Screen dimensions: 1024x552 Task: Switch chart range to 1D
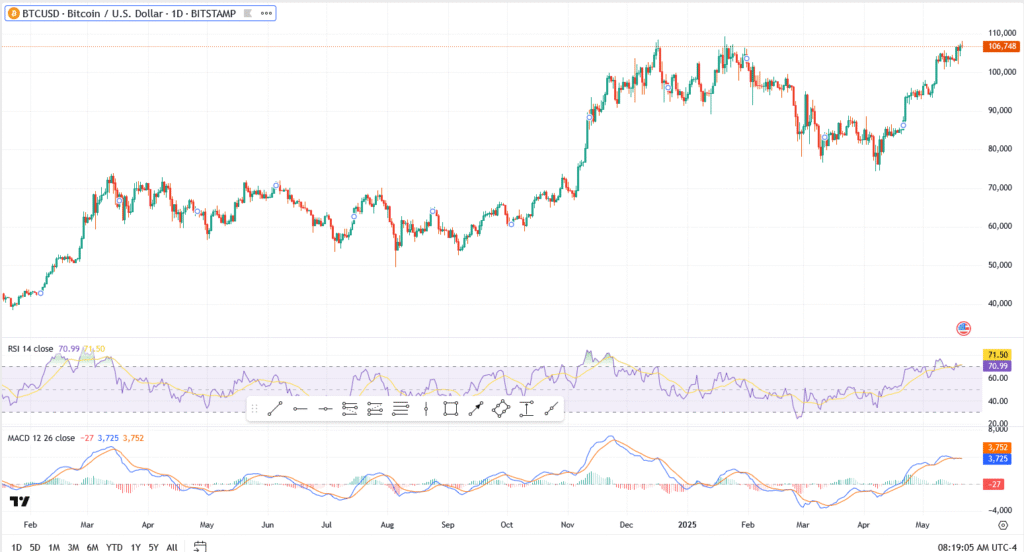point(17,547)
